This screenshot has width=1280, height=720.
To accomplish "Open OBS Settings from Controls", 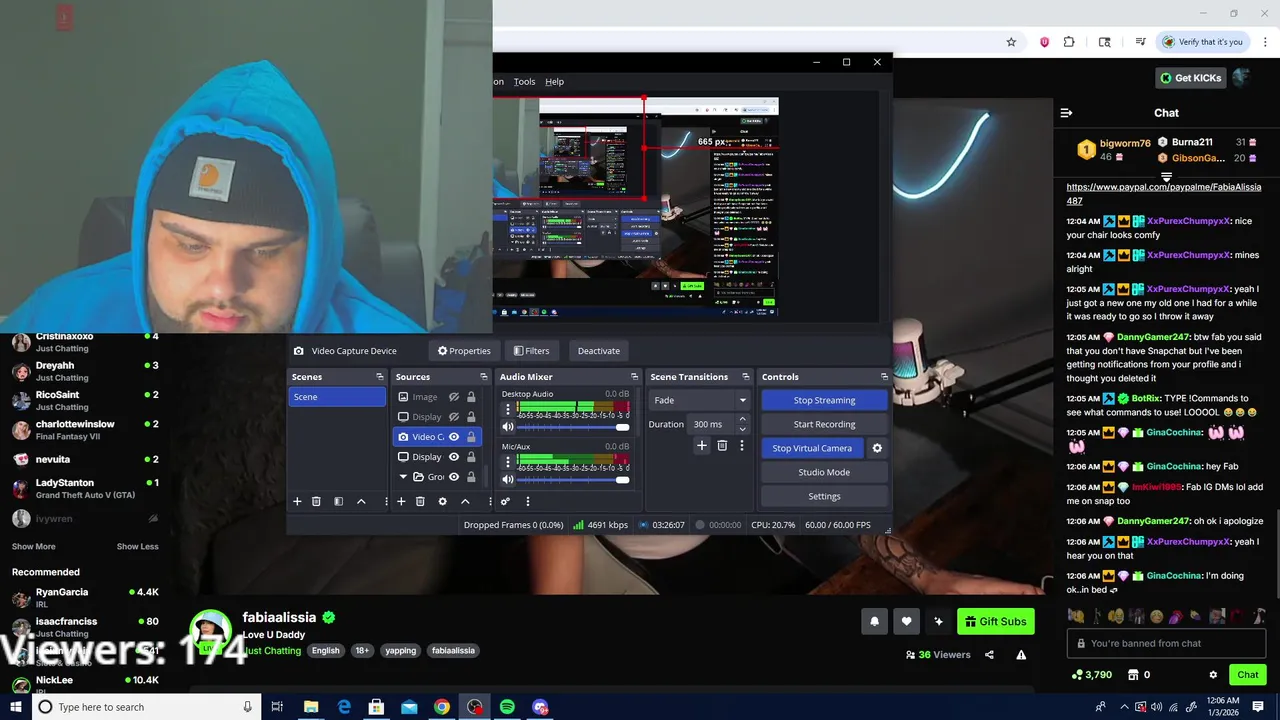I will pyautogui.click(x=824, y=496).
